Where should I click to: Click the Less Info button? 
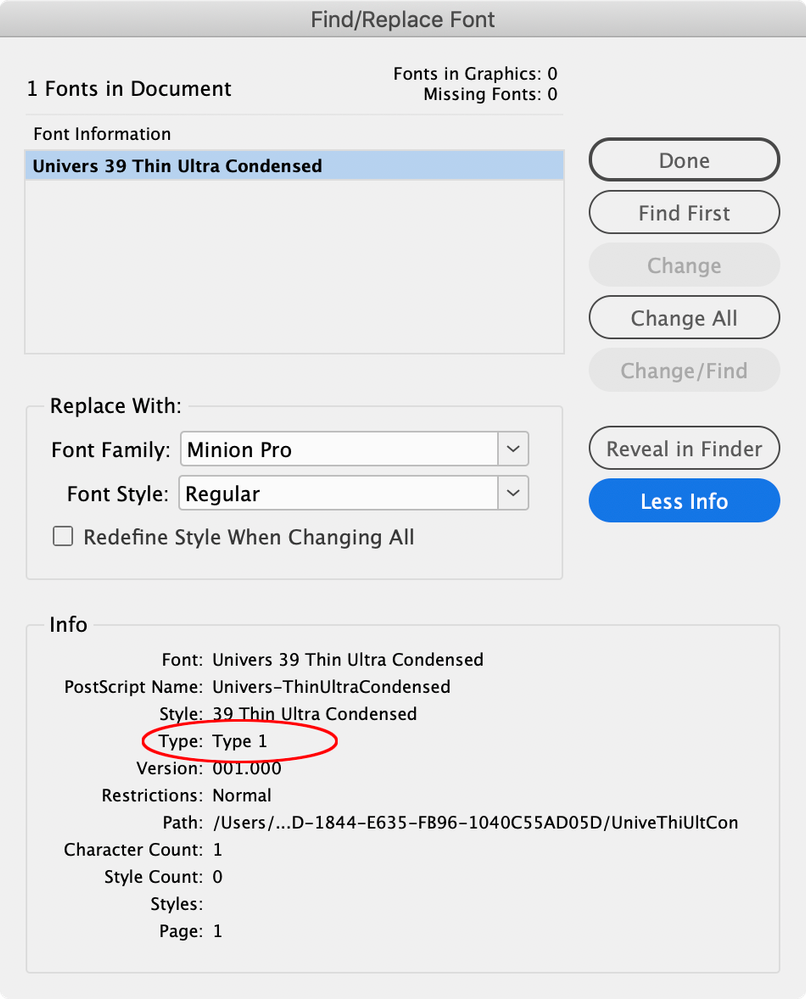(684, 501)
